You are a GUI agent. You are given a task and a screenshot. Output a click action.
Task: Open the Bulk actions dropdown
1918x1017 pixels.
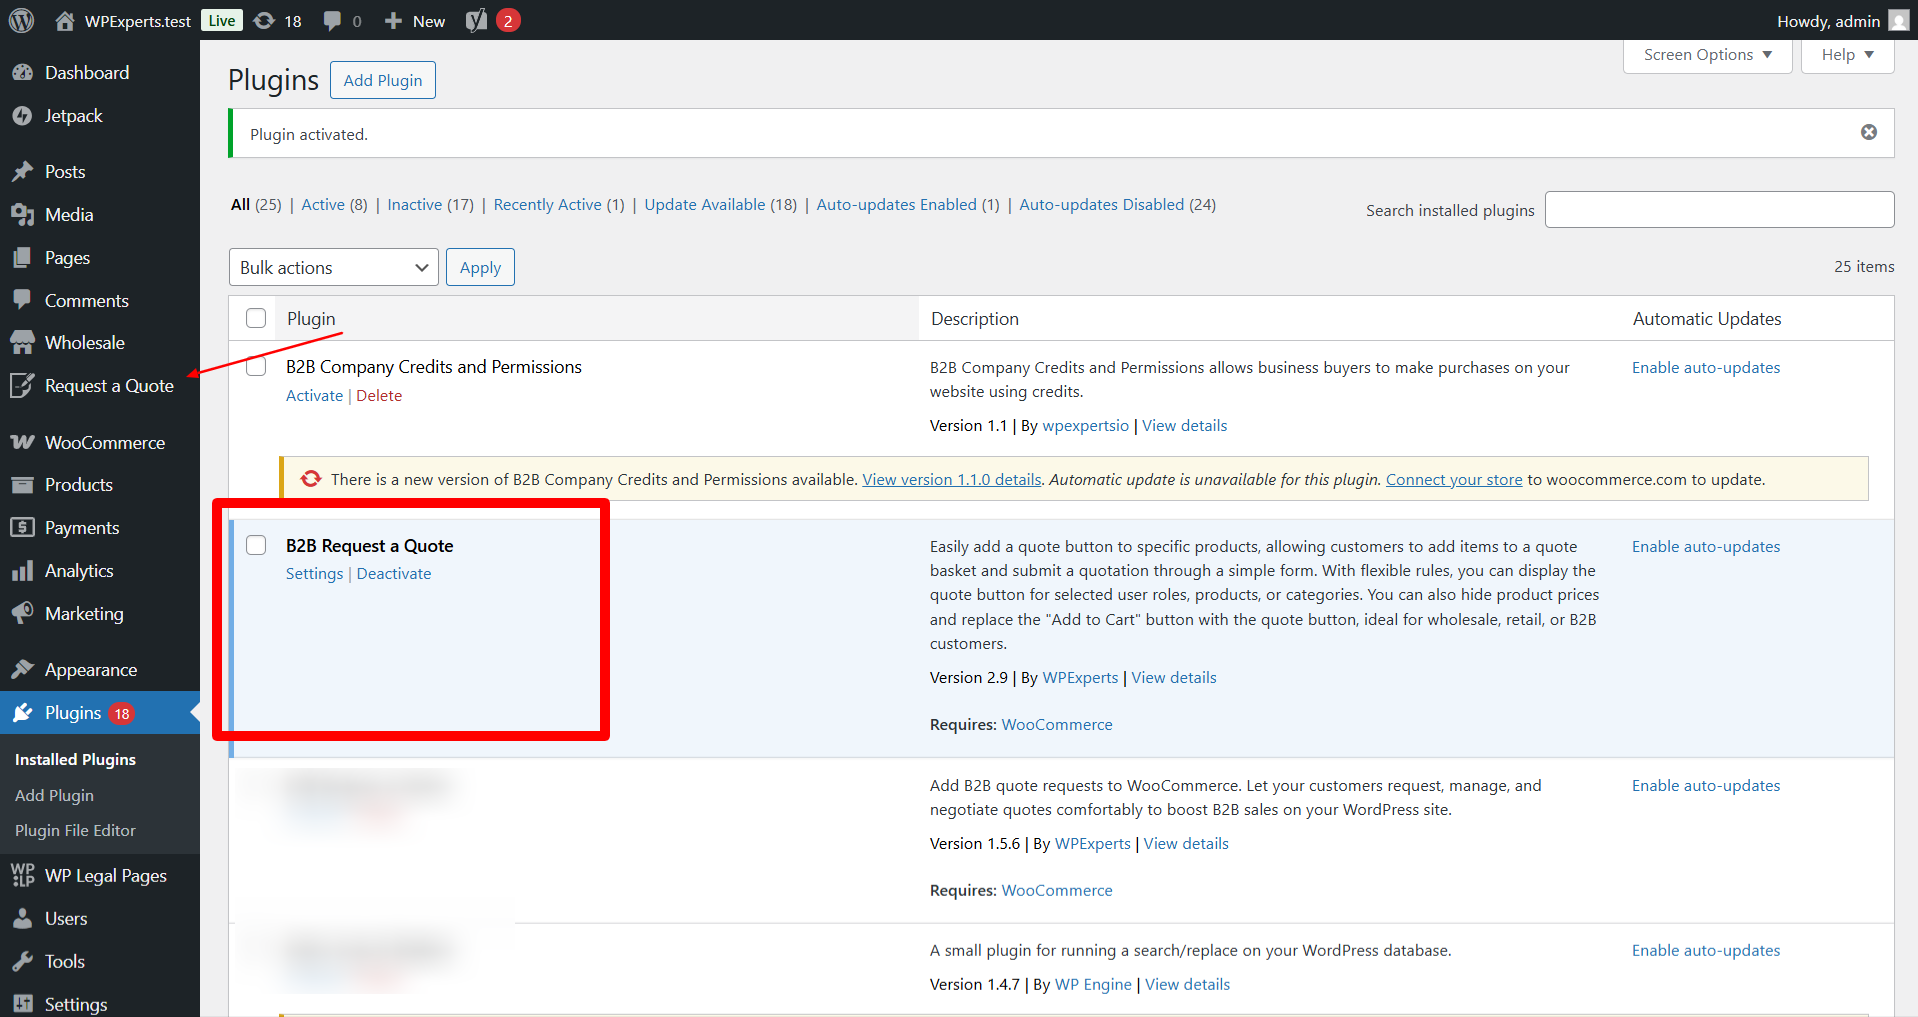(333, 267)
